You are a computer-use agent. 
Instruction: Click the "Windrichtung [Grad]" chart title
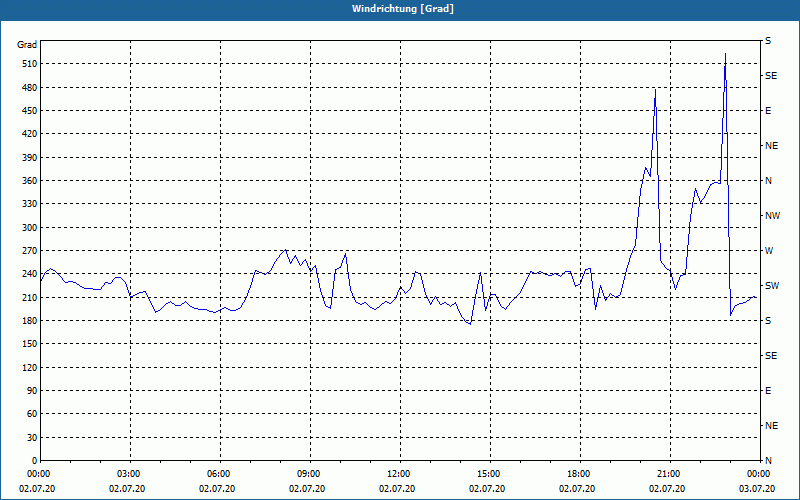tap(403, 9)
